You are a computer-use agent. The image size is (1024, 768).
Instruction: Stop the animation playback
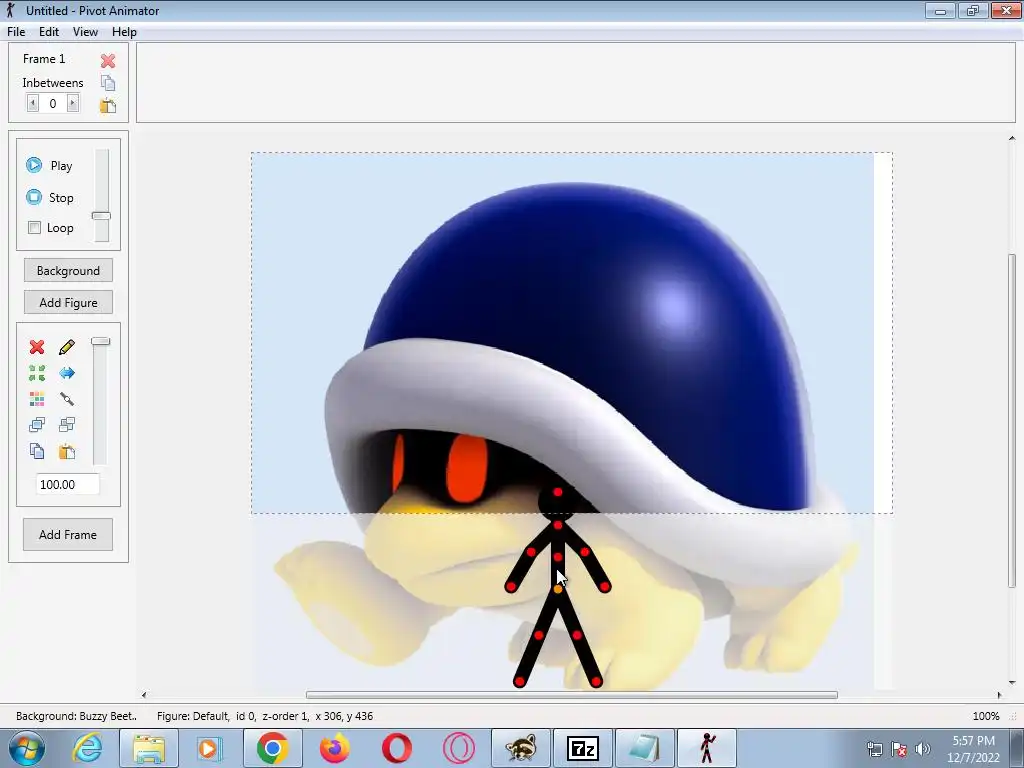pos(49,197)
